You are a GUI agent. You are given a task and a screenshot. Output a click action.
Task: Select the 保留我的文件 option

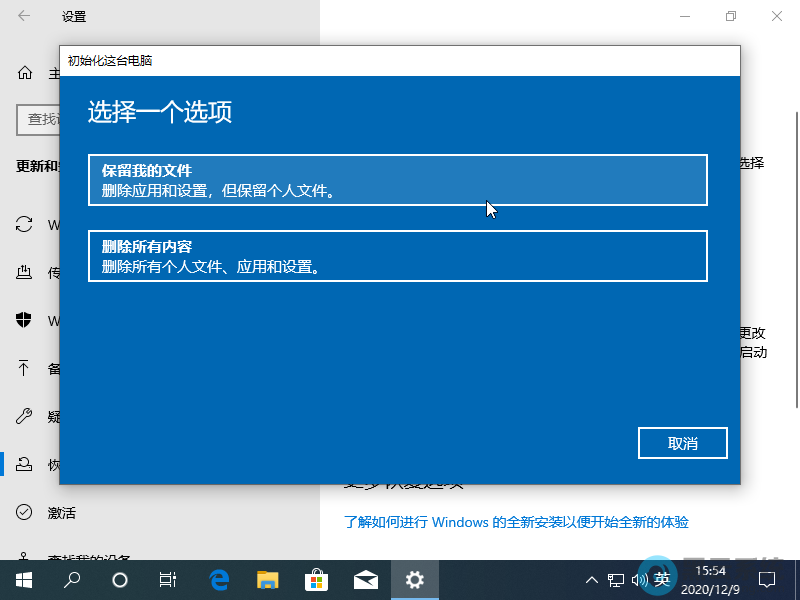398,180
